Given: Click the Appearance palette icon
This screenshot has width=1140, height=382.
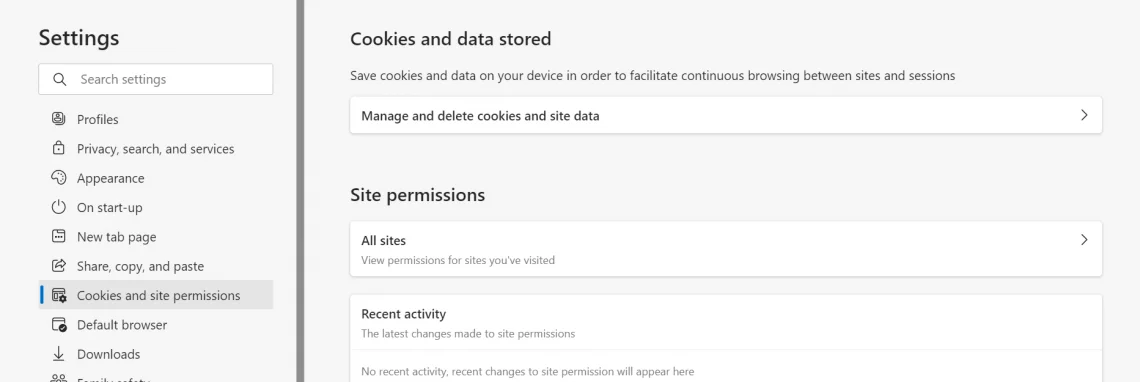Looking at the screenshot, I should tap(59, 178).
